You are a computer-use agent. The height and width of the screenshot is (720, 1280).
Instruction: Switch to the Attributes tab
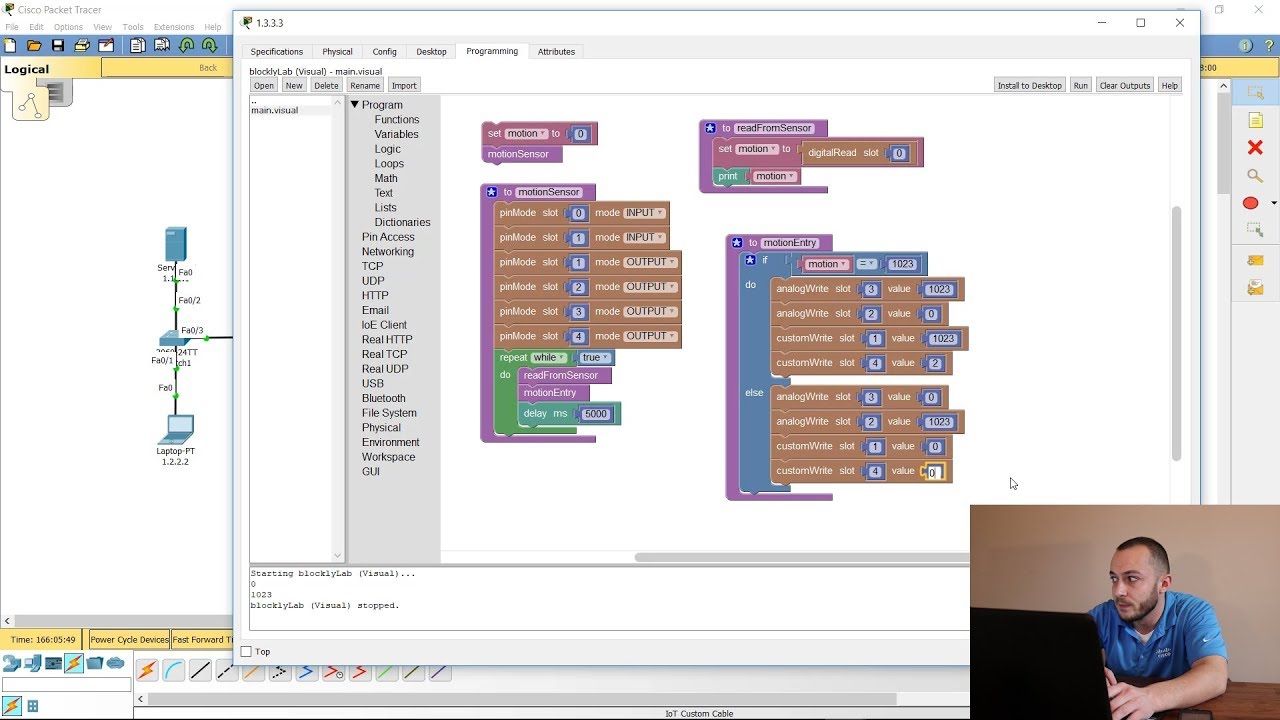point(556,51)
